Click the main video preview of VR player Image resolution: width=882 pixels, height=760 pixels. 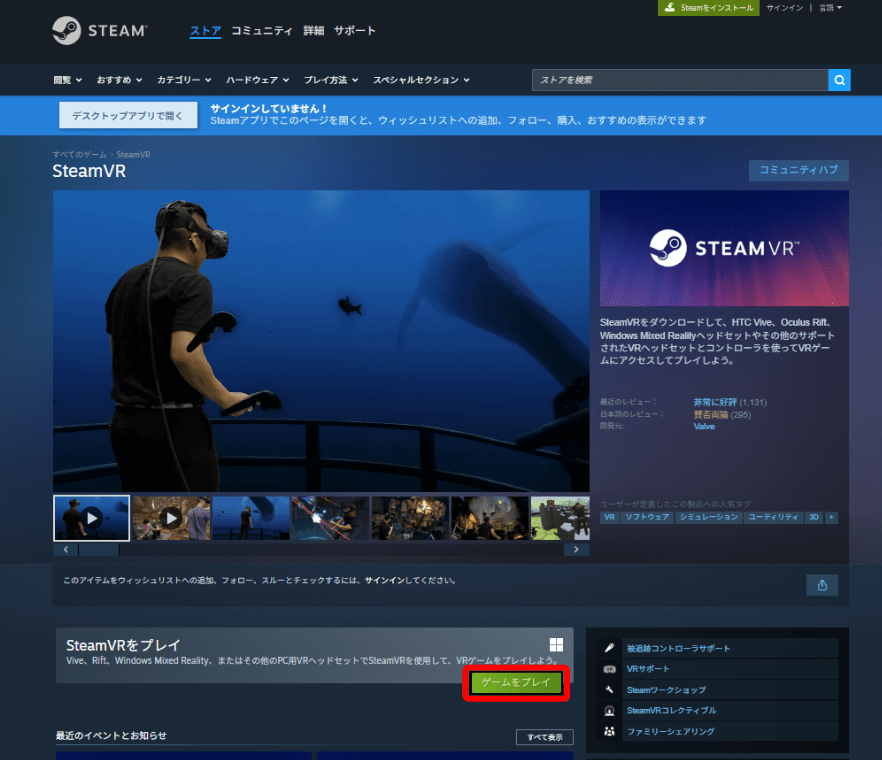[x=321, y=341]
